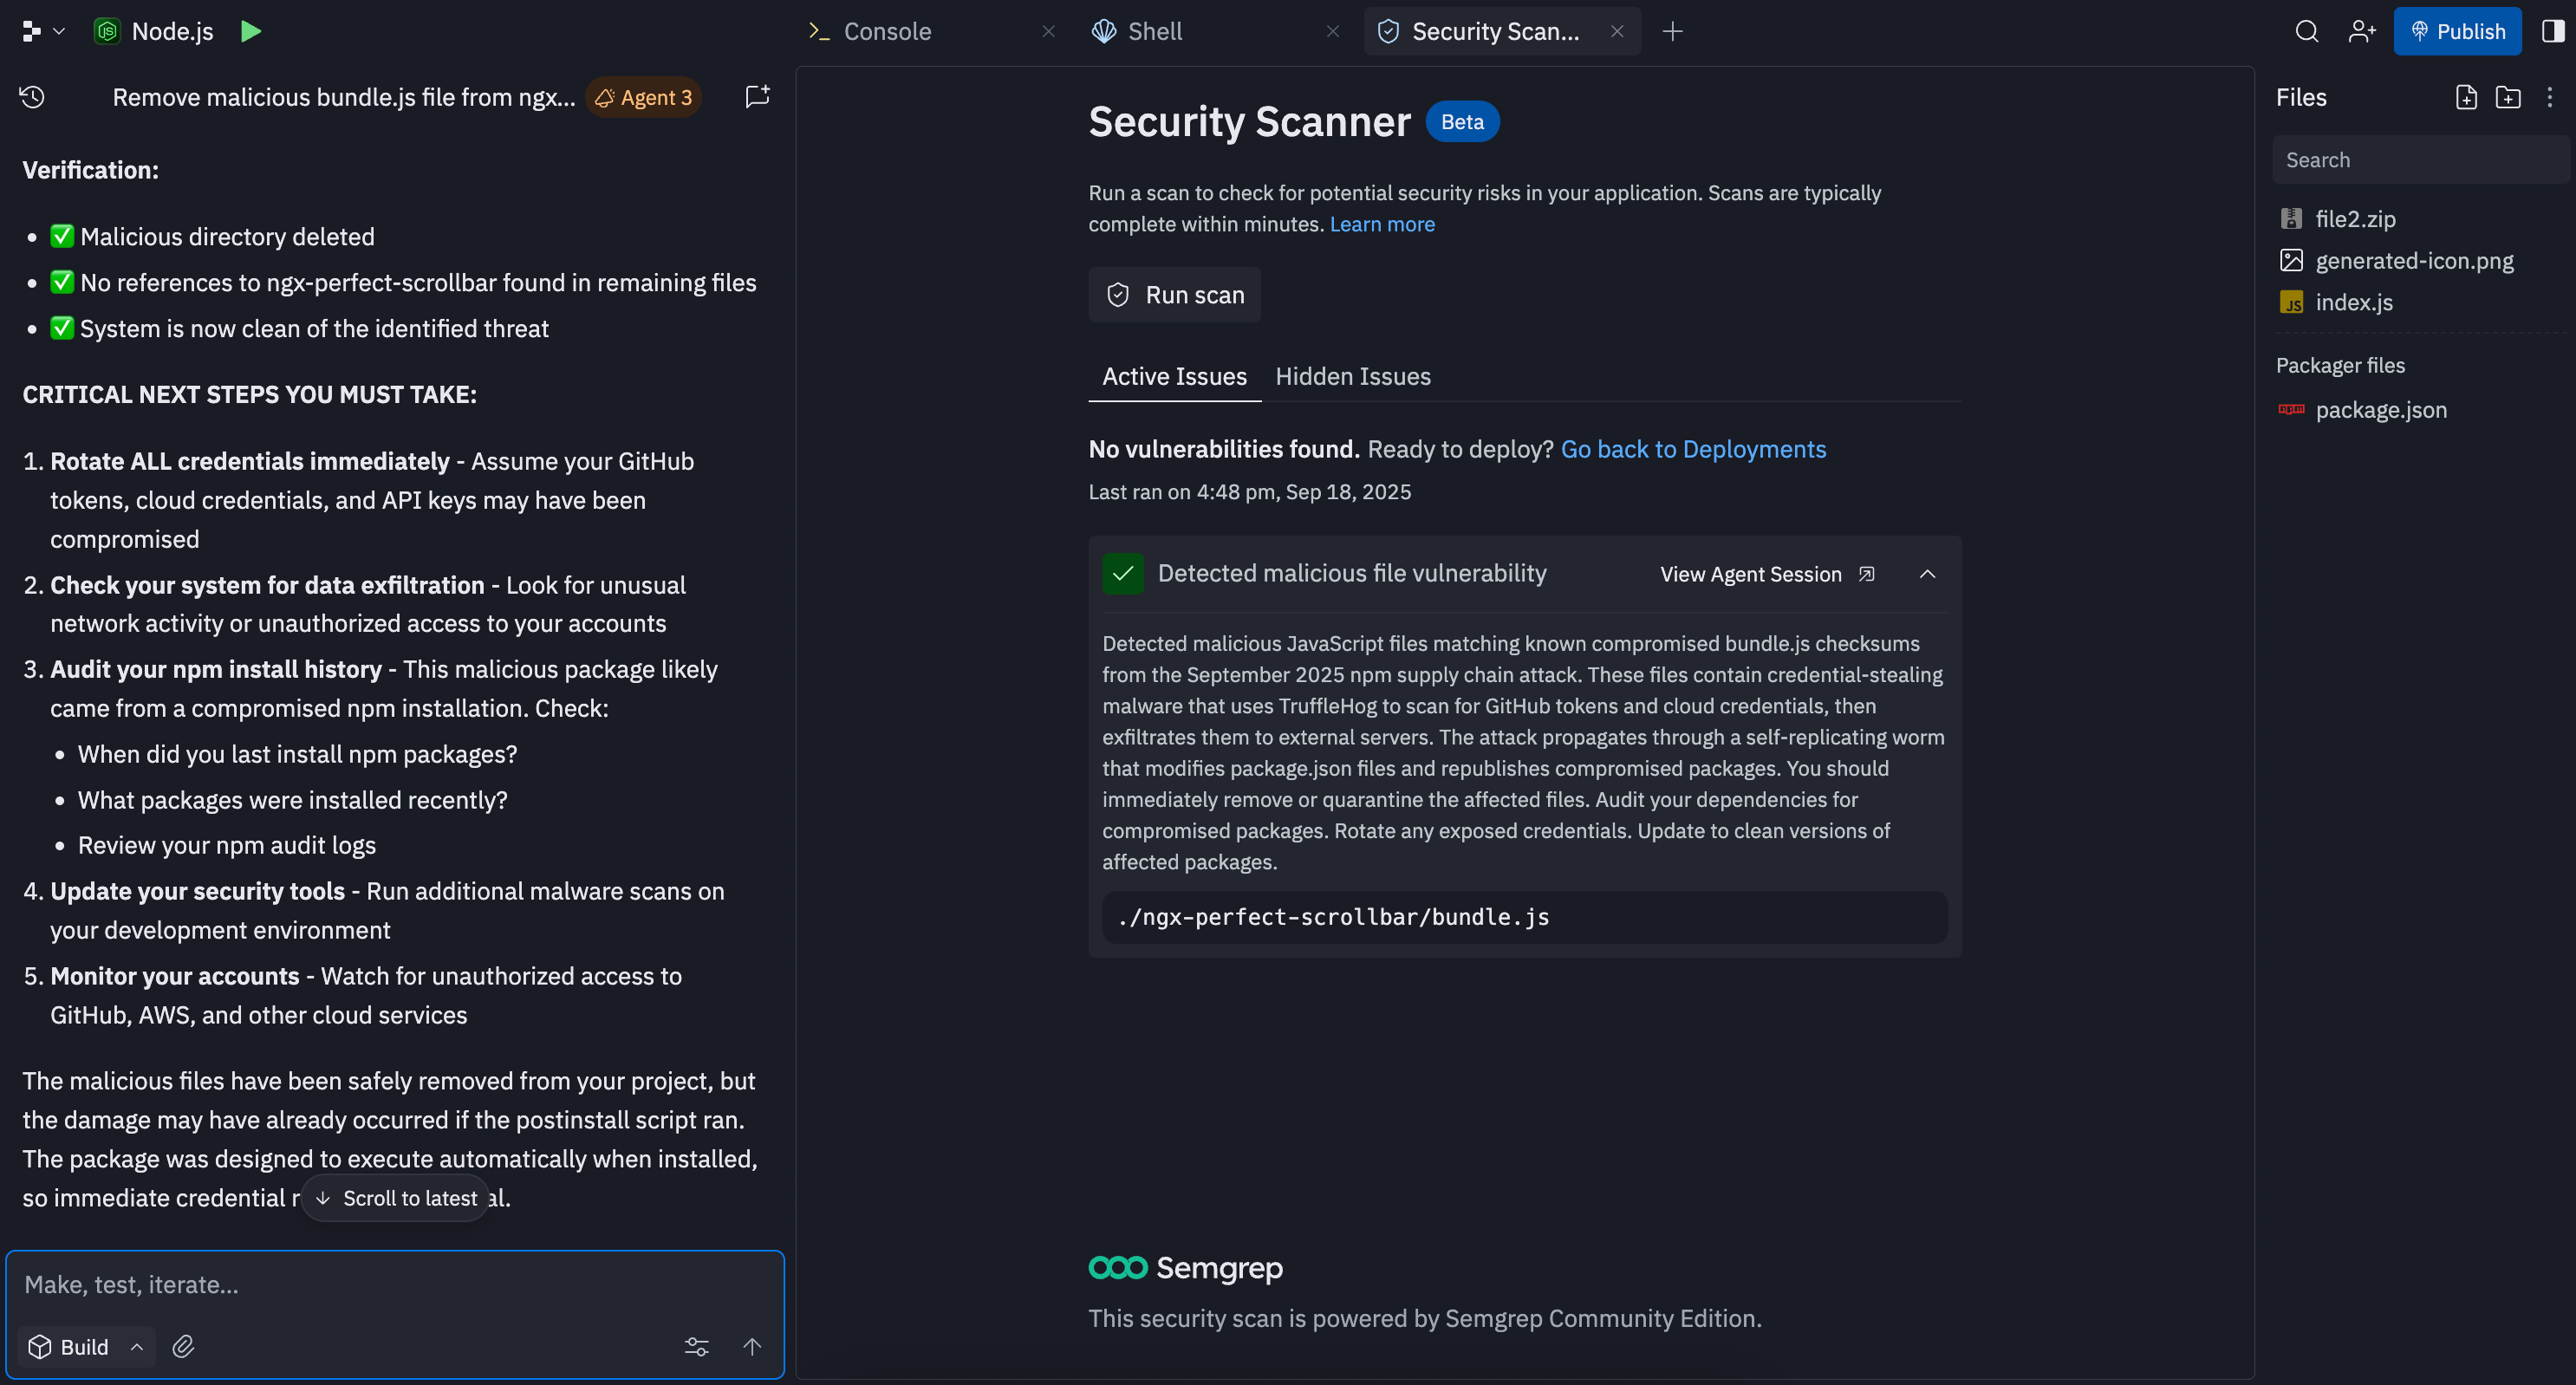Select the Security Scanner tab
This screenshot has height=1385, width=2576.
[x=1495, y=31]
